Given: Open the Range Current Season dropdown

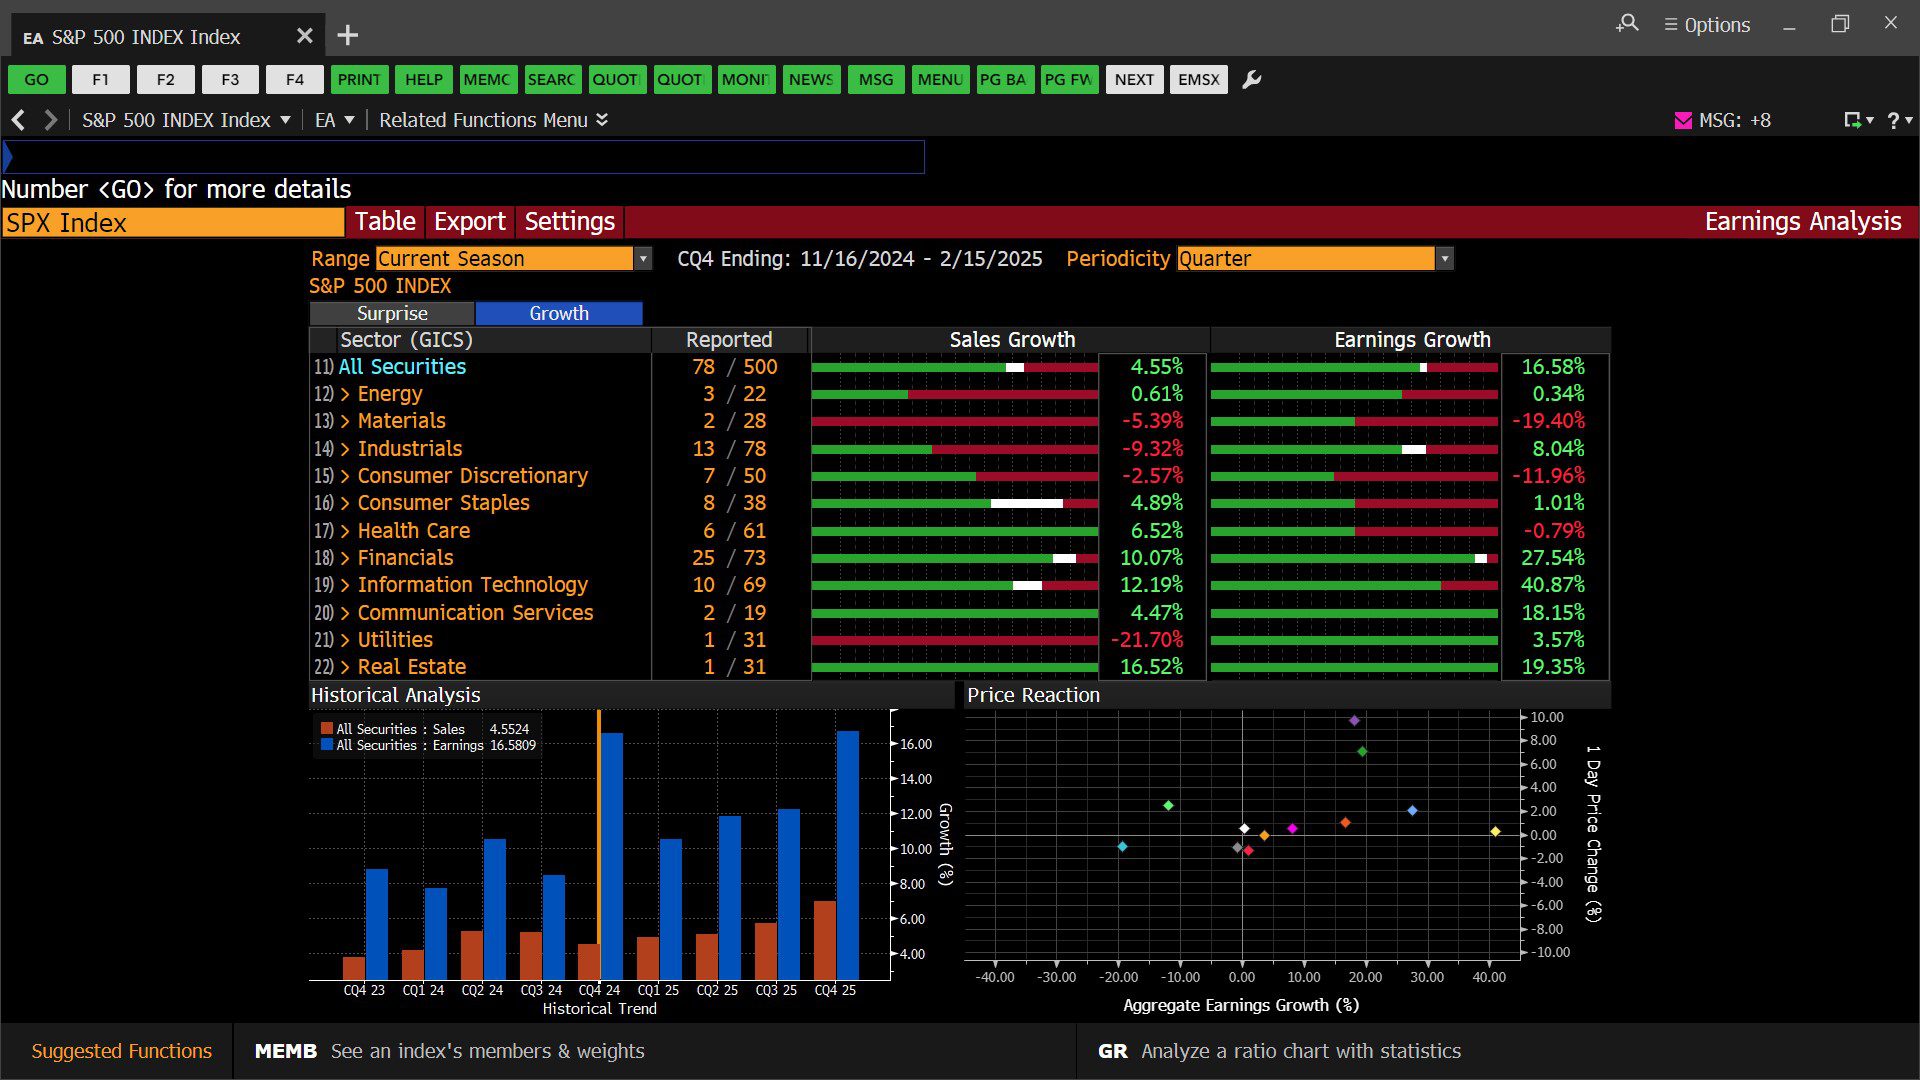Looking at the screenshot, I should pos(643,259).
